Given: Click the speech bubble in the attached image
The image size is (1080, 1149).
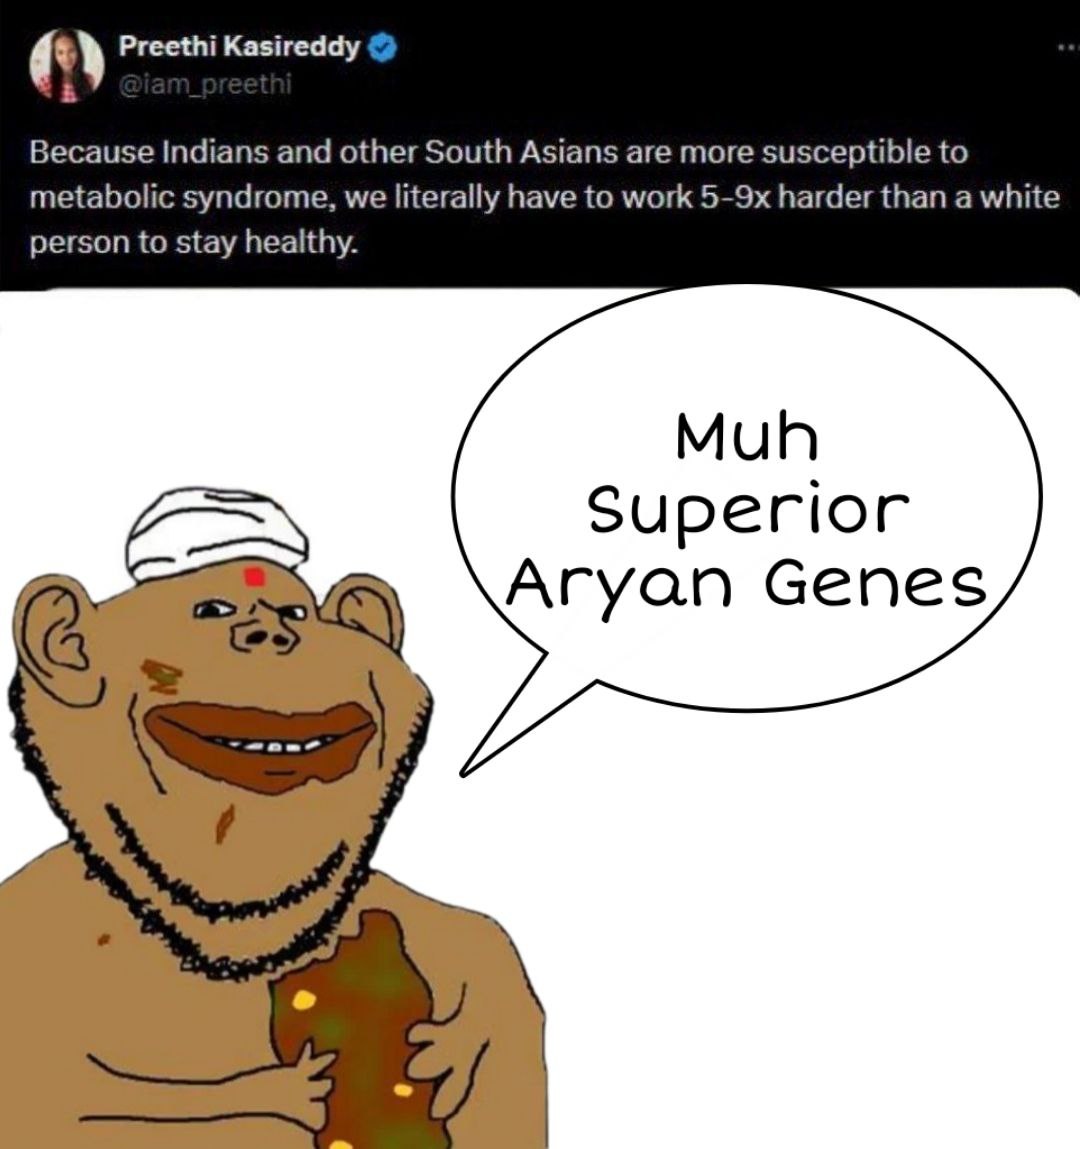Looking at the screenshot, I should 746,498.
